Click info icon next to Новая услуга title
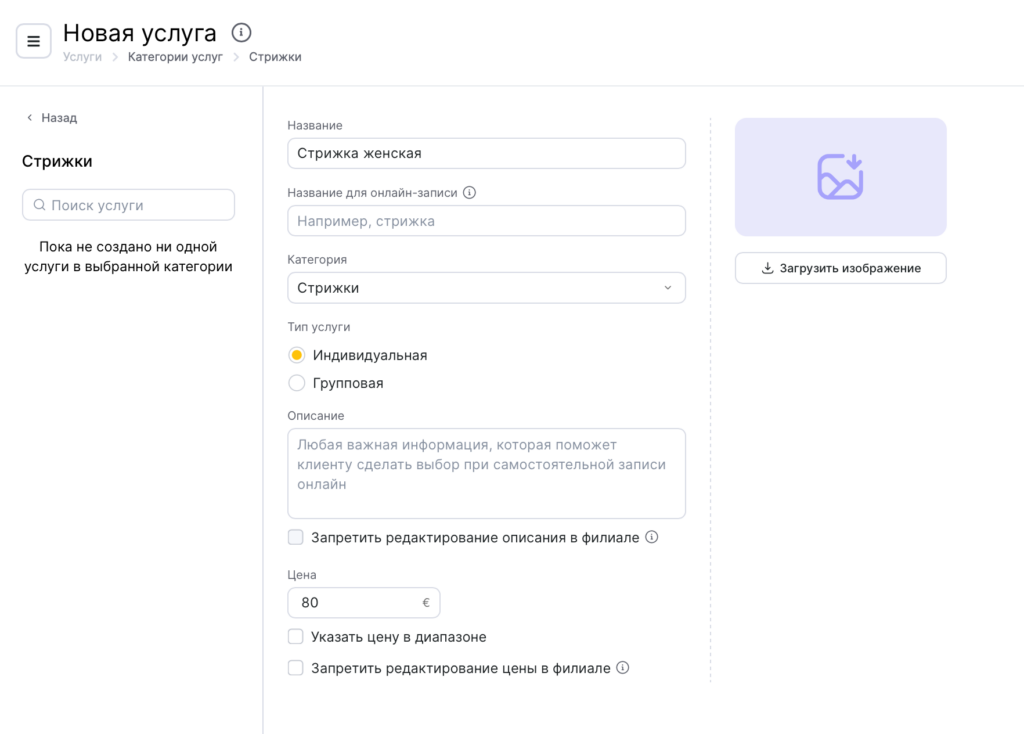 (241, 33)
